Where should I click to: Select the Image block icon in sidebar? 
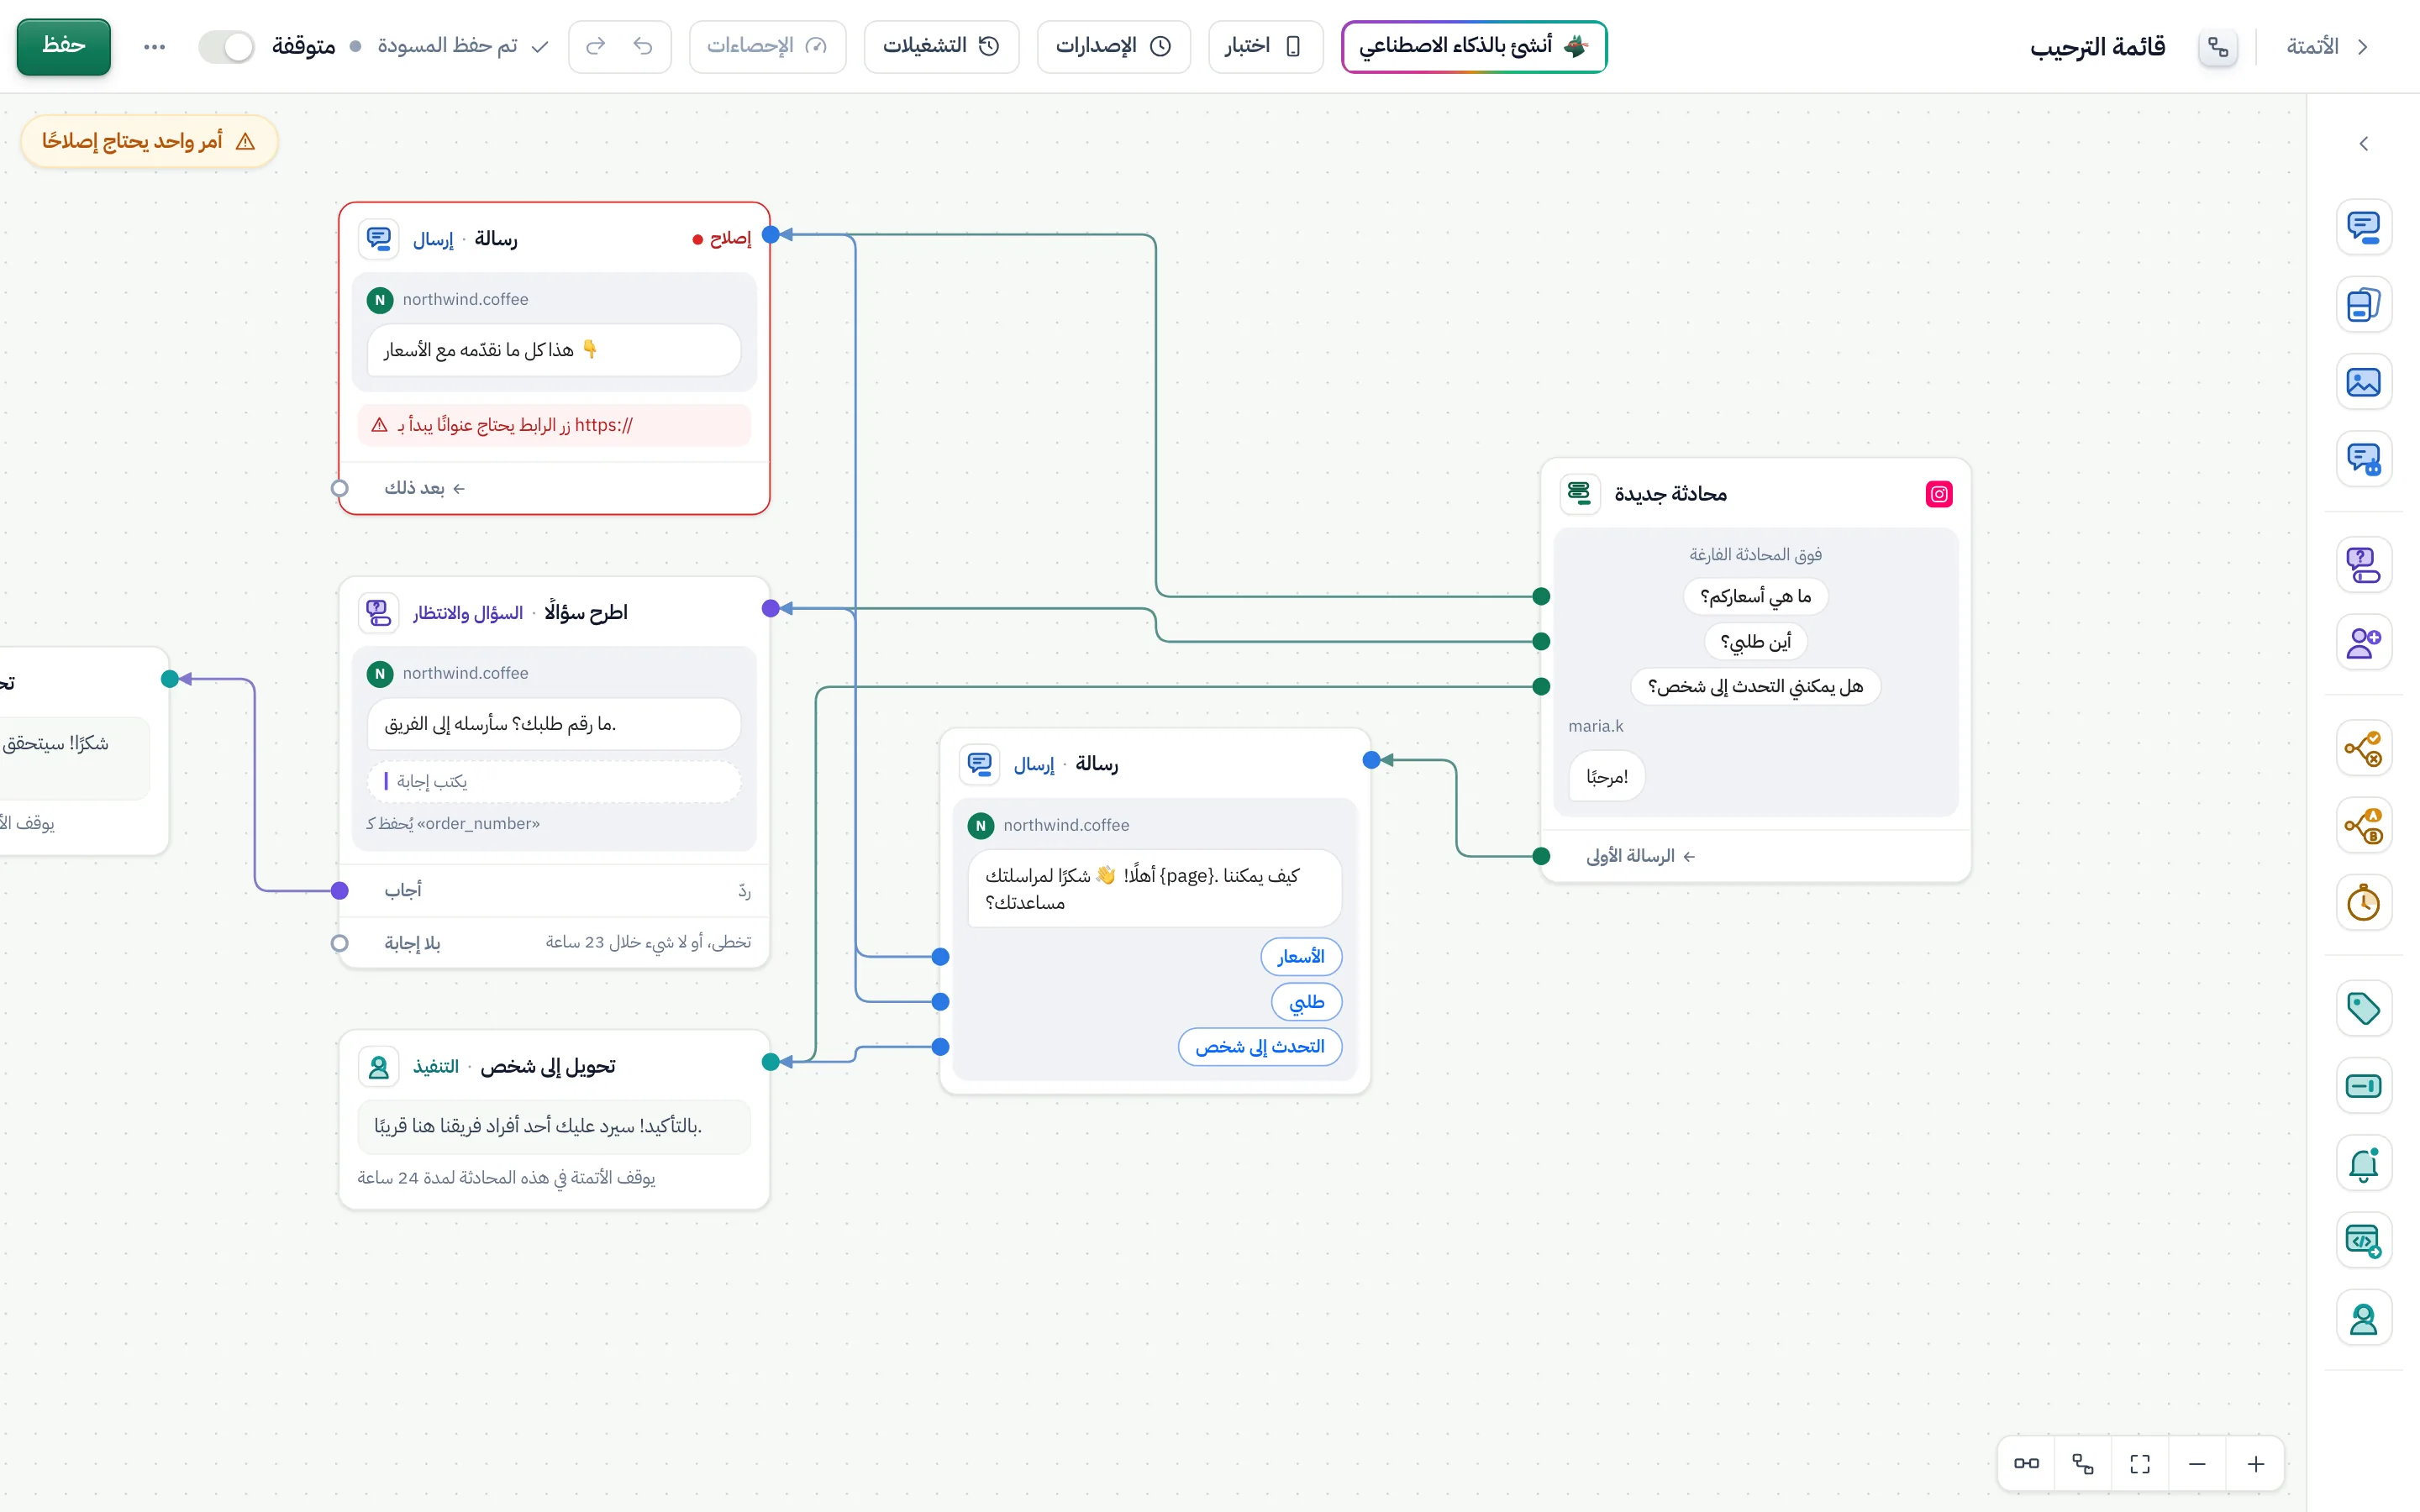(x=2363, y=382)
